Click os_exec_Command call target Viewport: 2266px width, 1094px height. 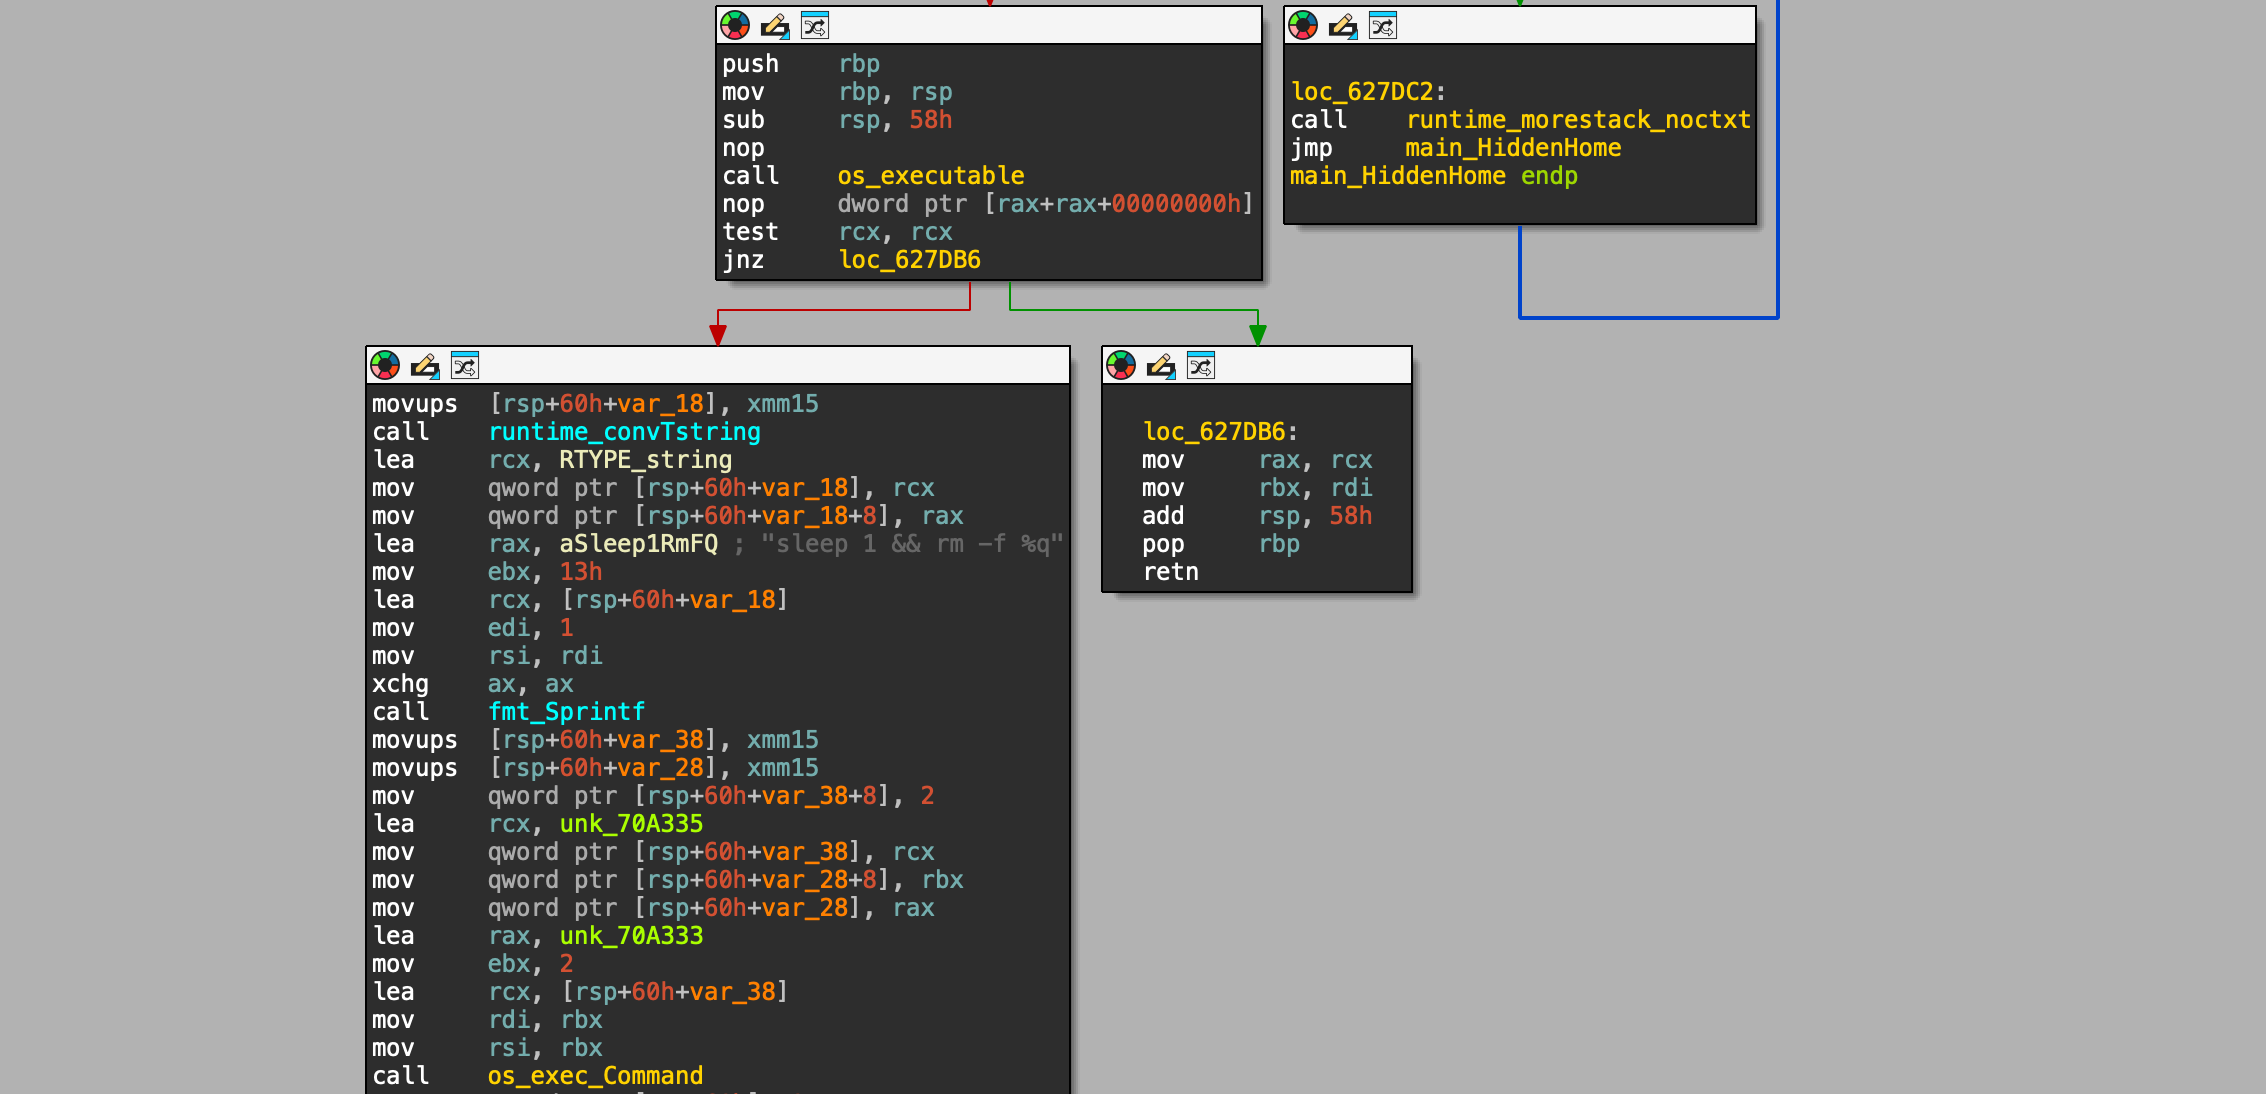point(595,1076)
